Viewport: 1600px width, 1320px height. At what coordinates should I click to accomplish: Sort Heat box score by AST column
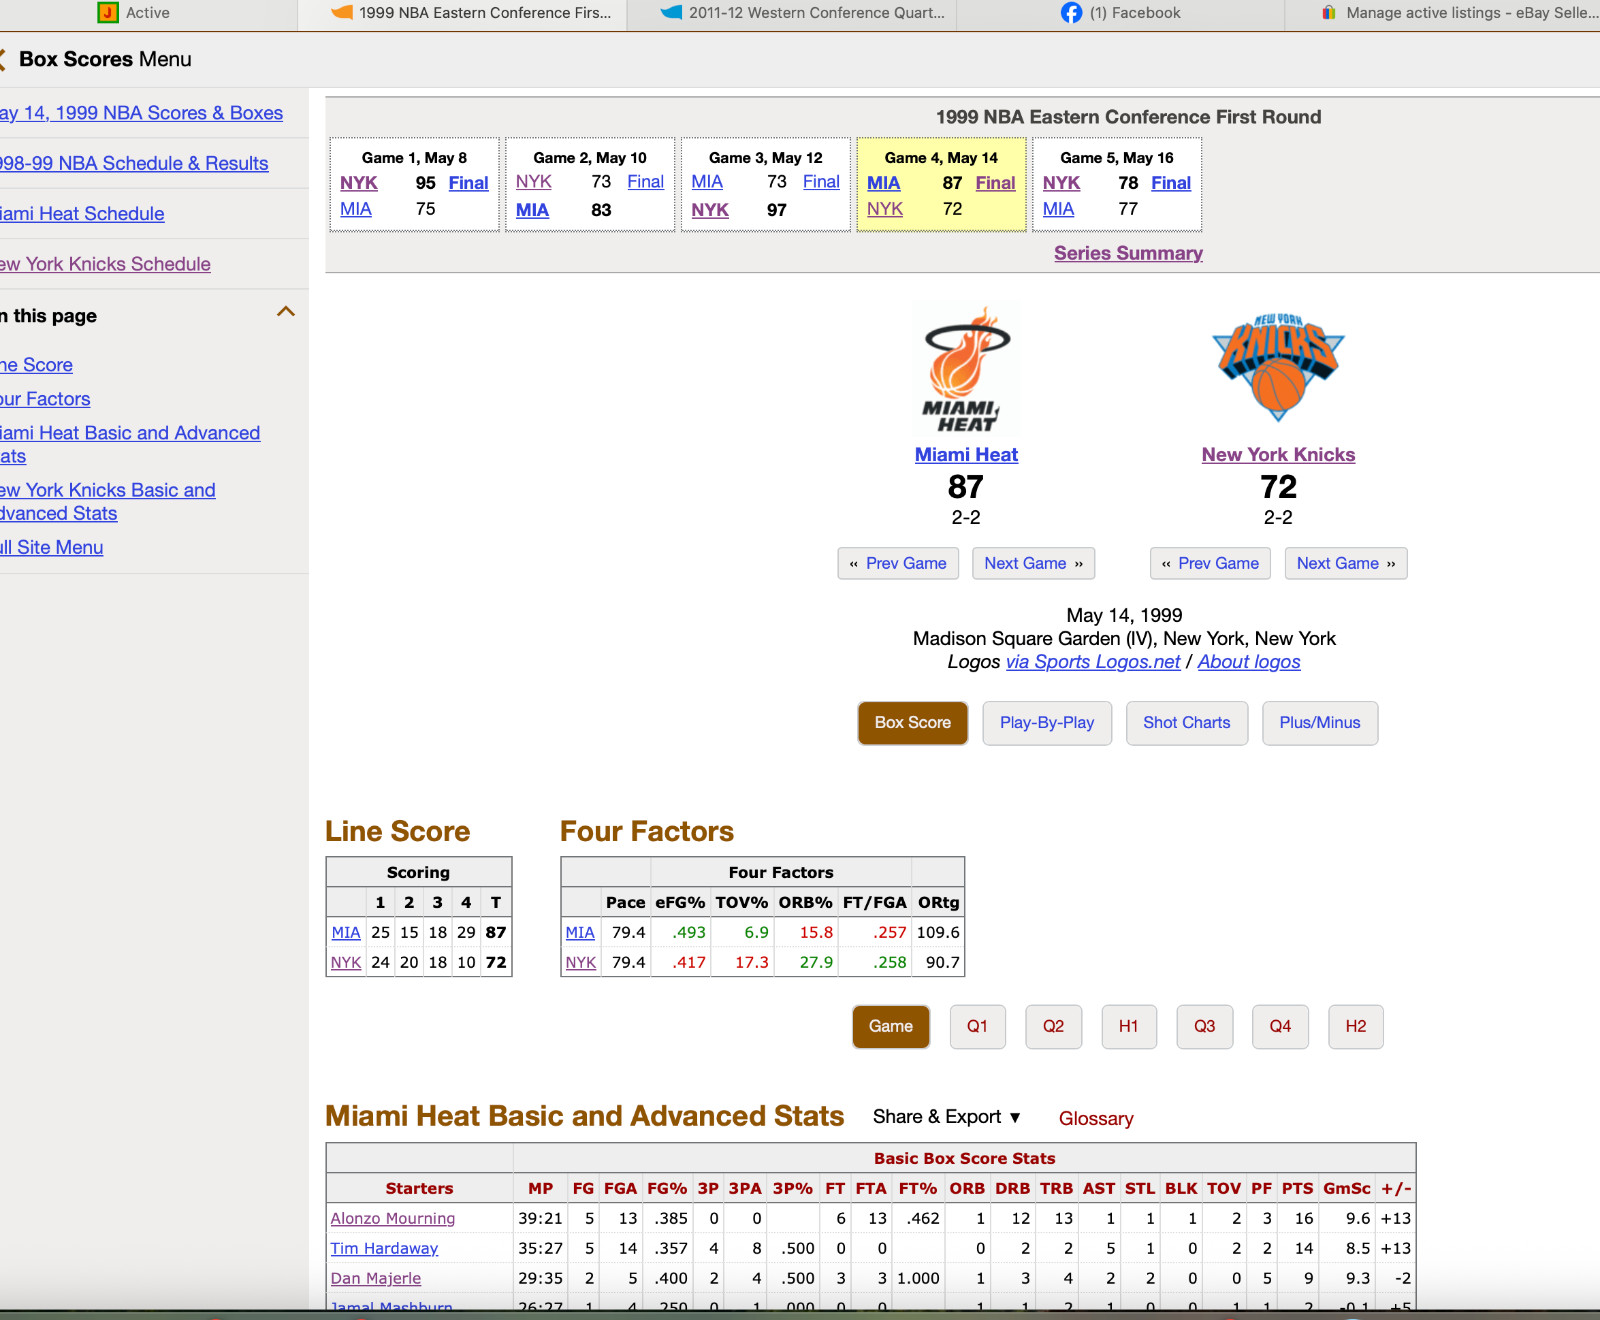coord(1099,1189)
